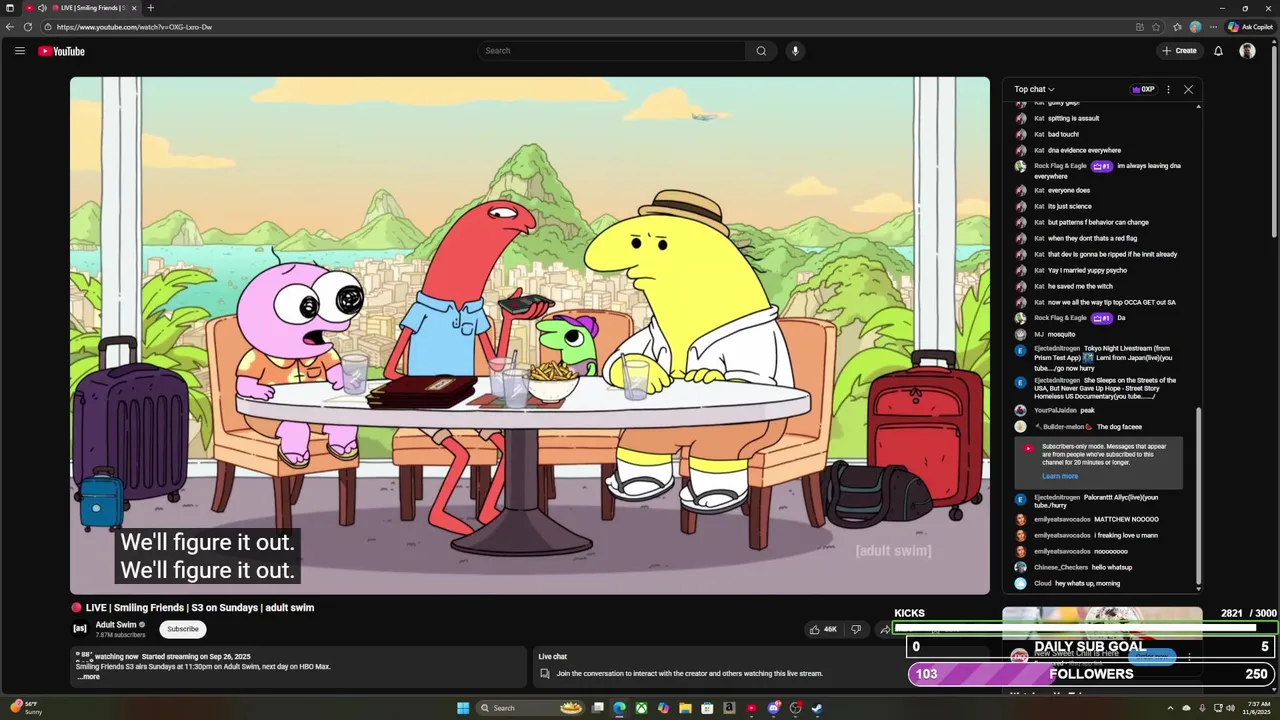
Task: Click the KICKS goal progress bar
Action: 1086,628
